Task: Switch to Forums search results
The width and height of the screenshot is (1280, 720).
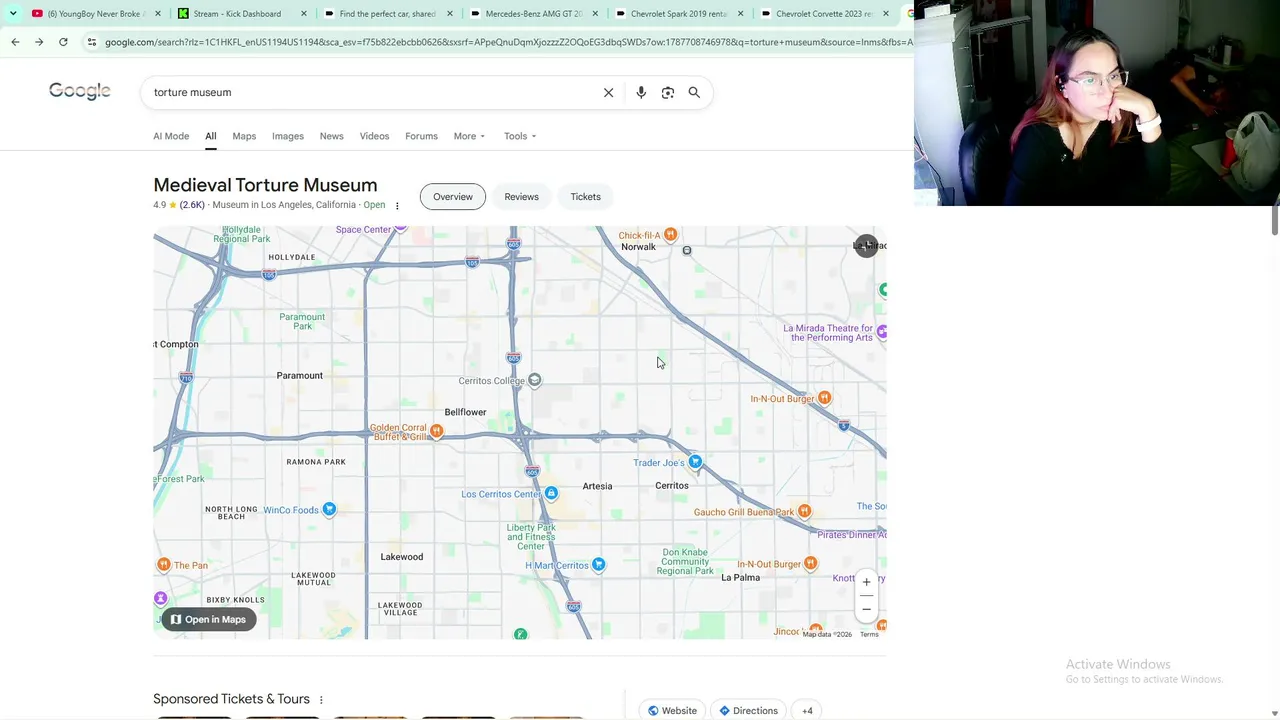Action: pos(421,136)
